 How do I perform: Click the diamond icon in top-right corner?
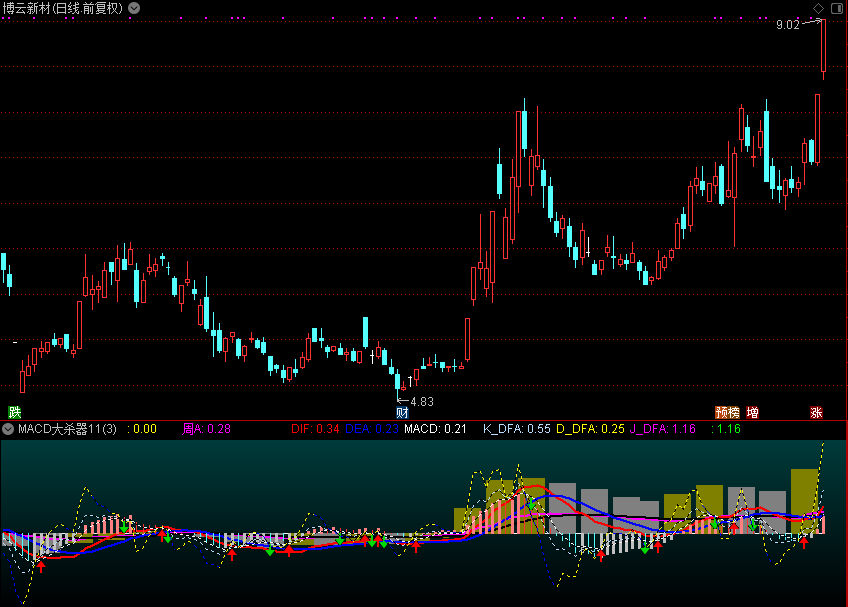tap(818, 8)
